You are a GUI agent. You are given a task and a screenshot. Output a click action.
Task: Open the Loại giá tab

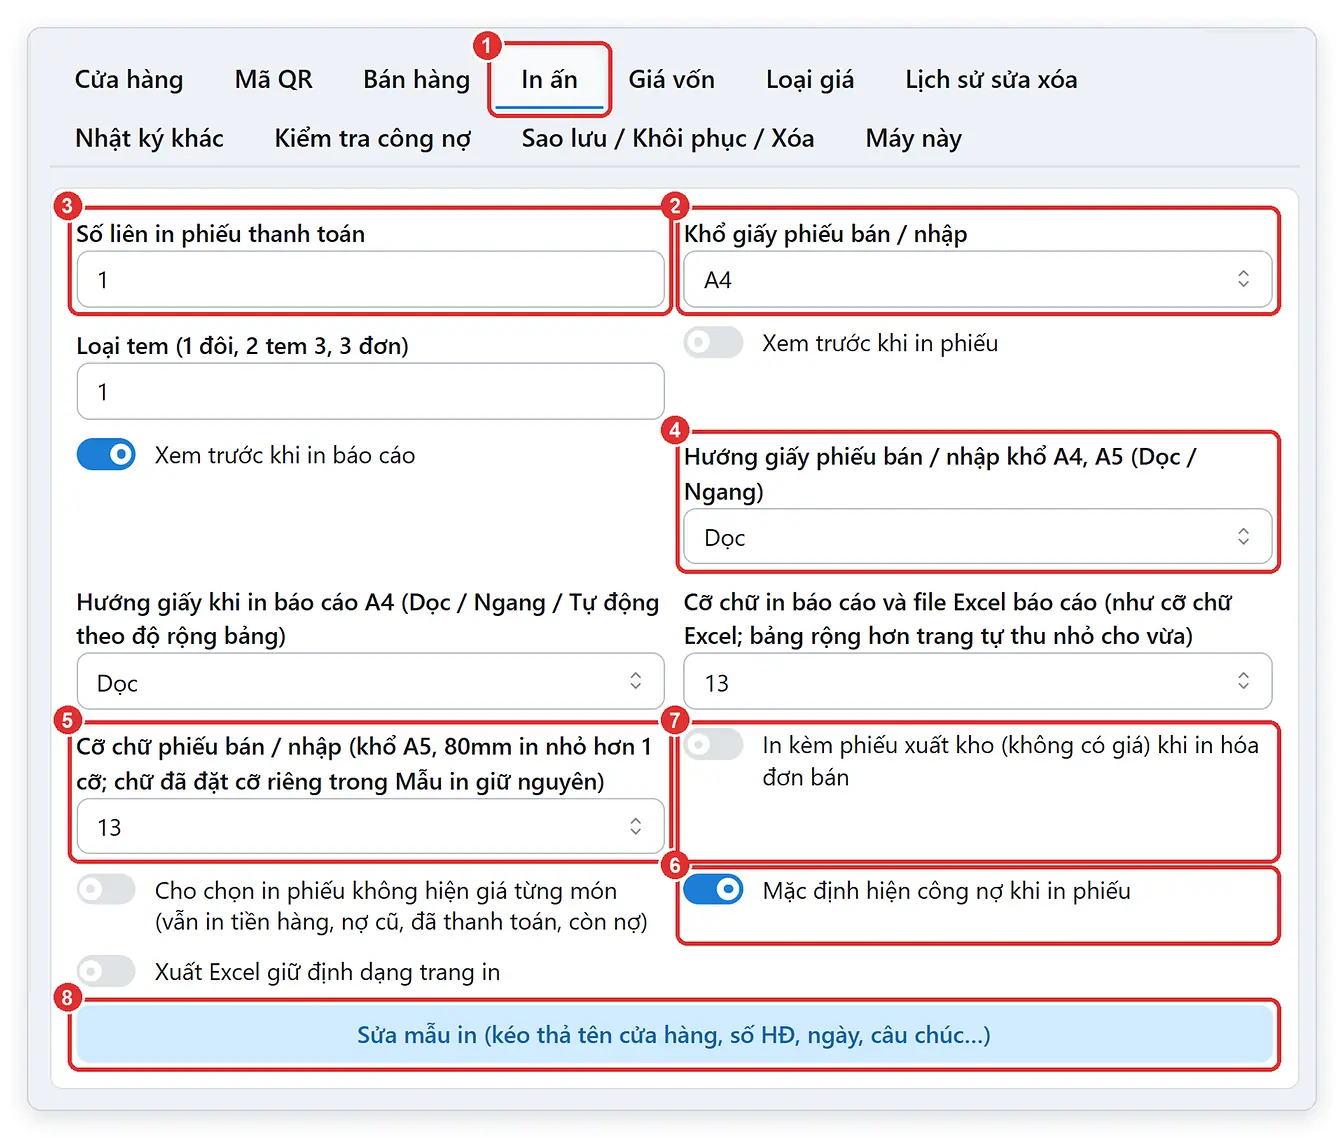click(x=810, y=80)
